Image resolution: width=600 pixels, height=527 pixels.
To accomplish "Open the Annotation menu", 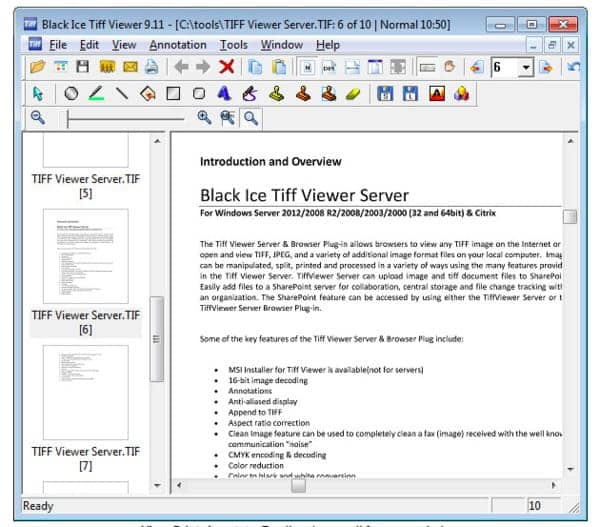I will coord(178,45).
